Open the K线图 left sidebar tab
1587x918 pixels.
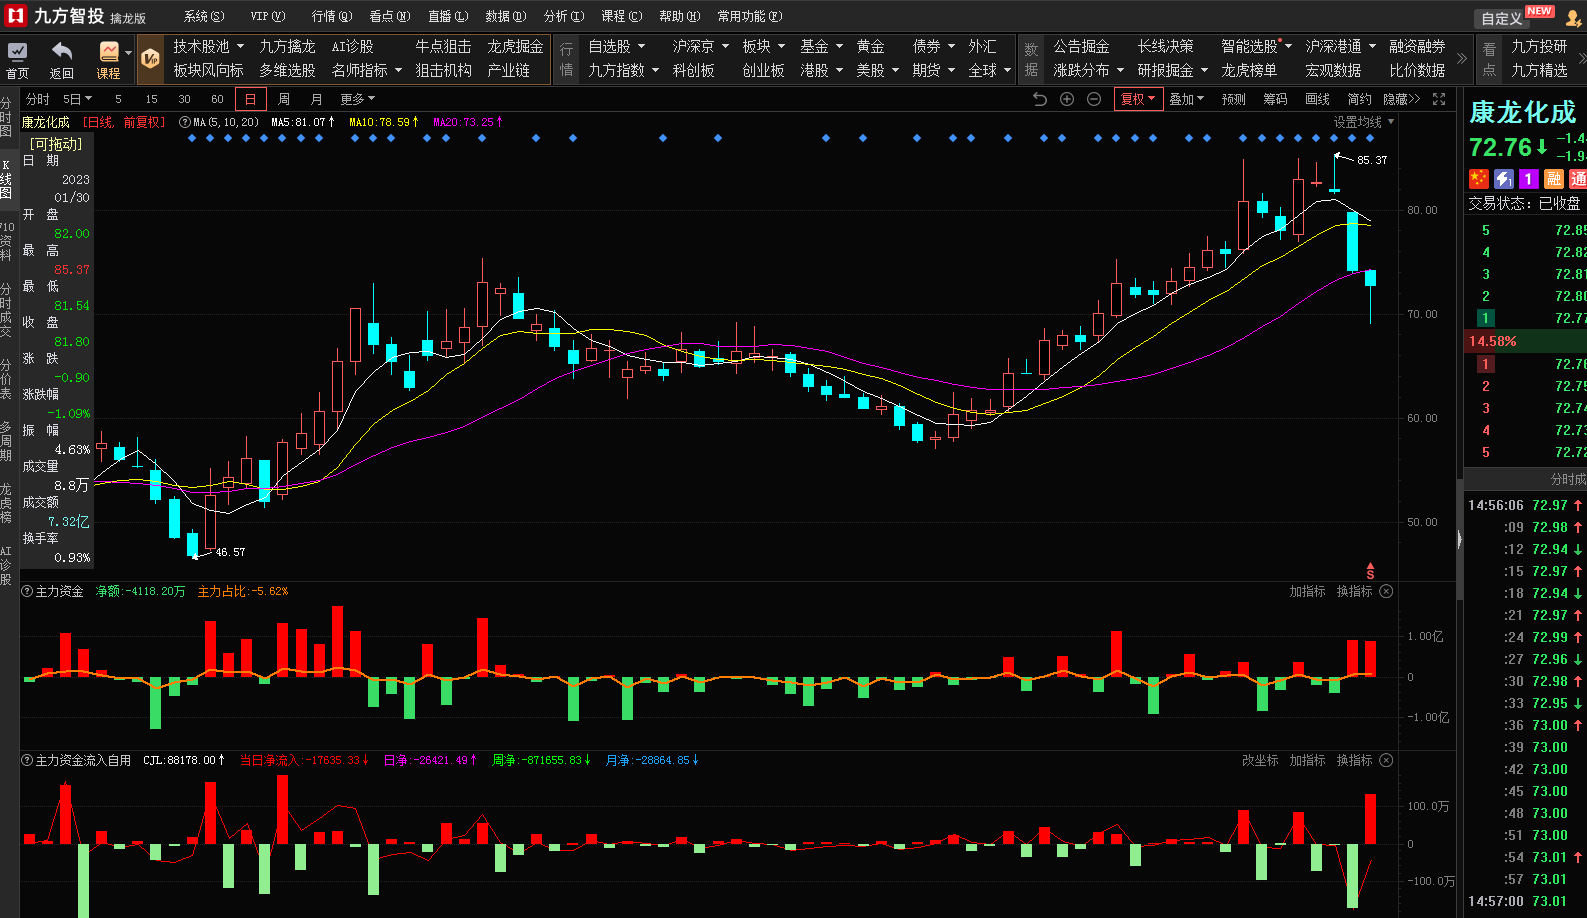point(7,179)
